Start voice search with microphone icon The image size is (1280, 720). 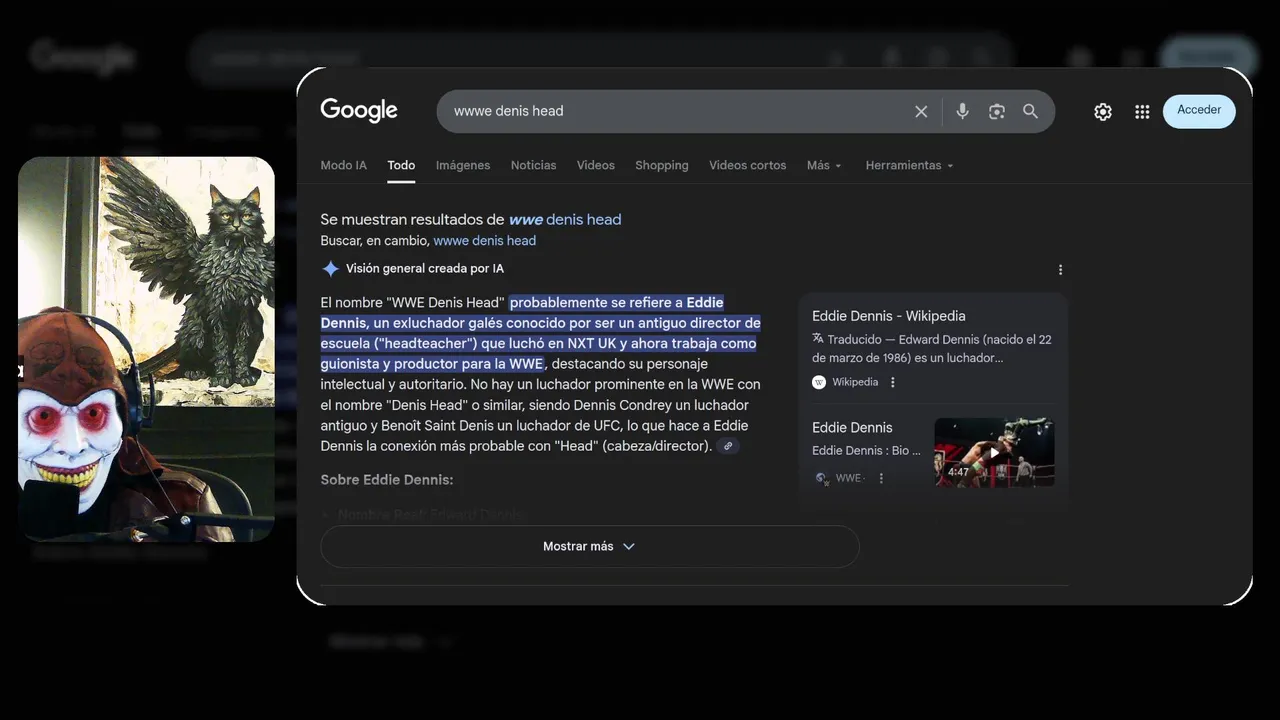[962, 111]
